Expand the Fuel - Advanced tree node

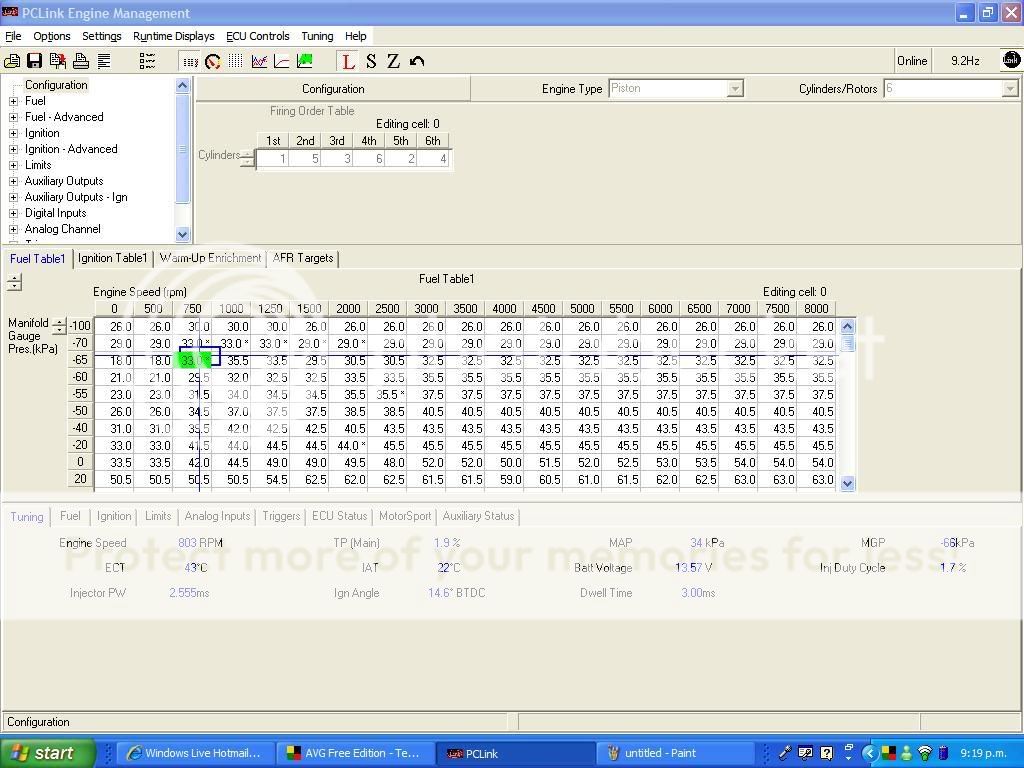(x=13, y=118)
